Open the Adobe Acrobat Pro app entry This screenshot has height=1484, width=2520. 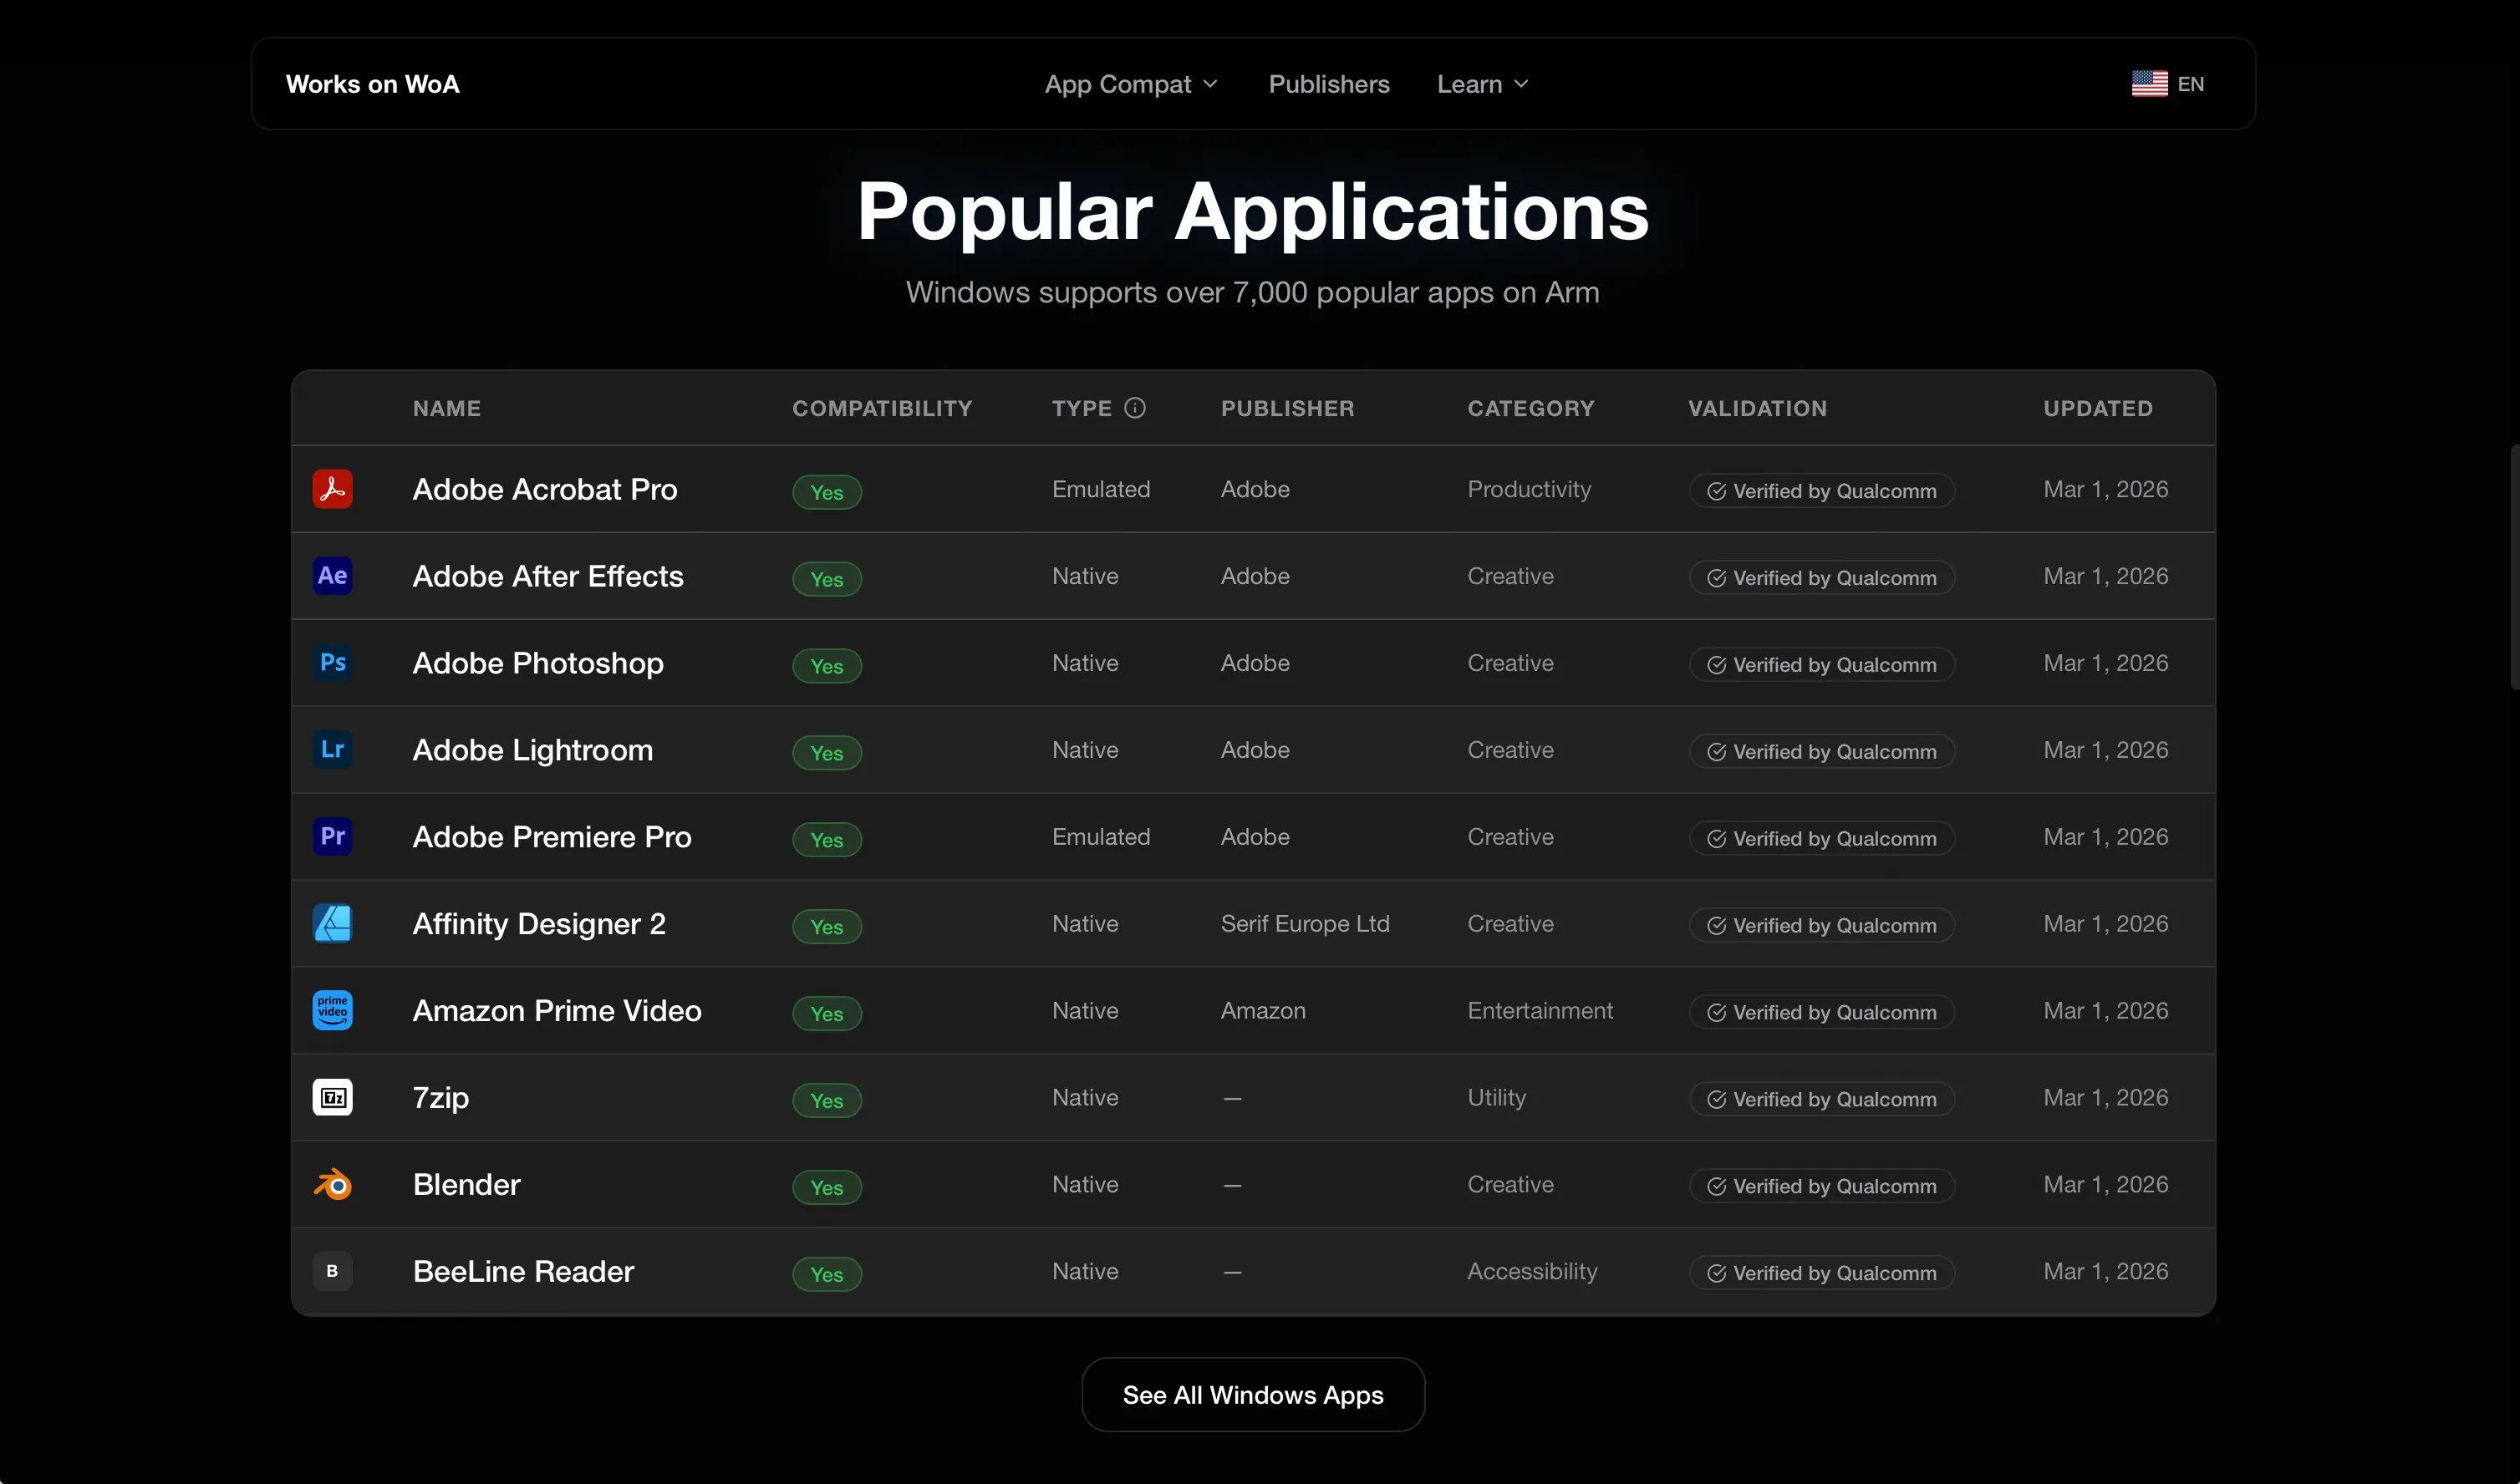[545, 489]
